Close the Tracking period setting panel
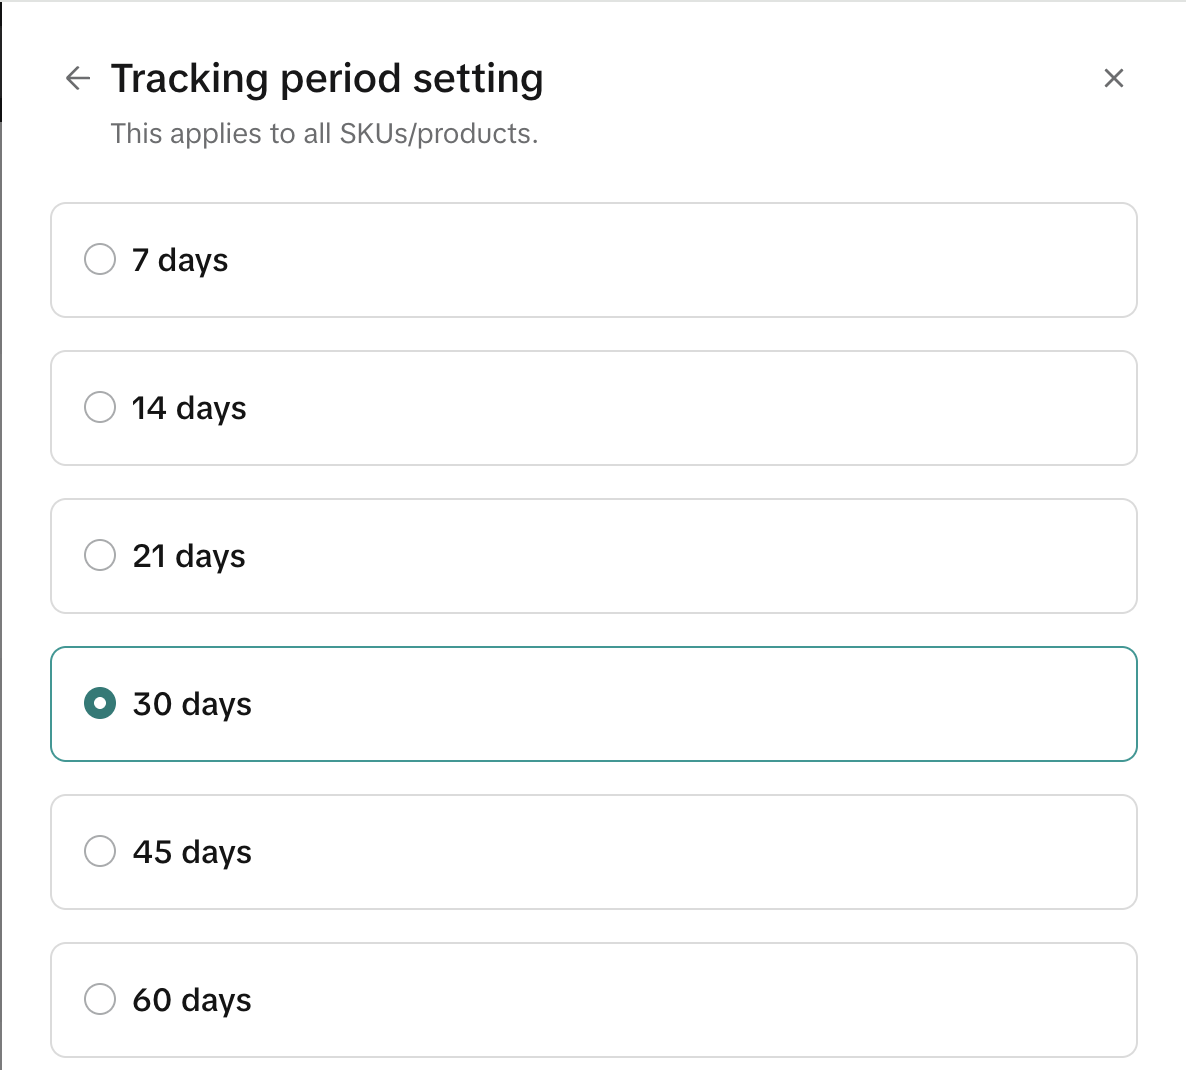The height and width of the screenshot is (1070, 1186). 1113,78
